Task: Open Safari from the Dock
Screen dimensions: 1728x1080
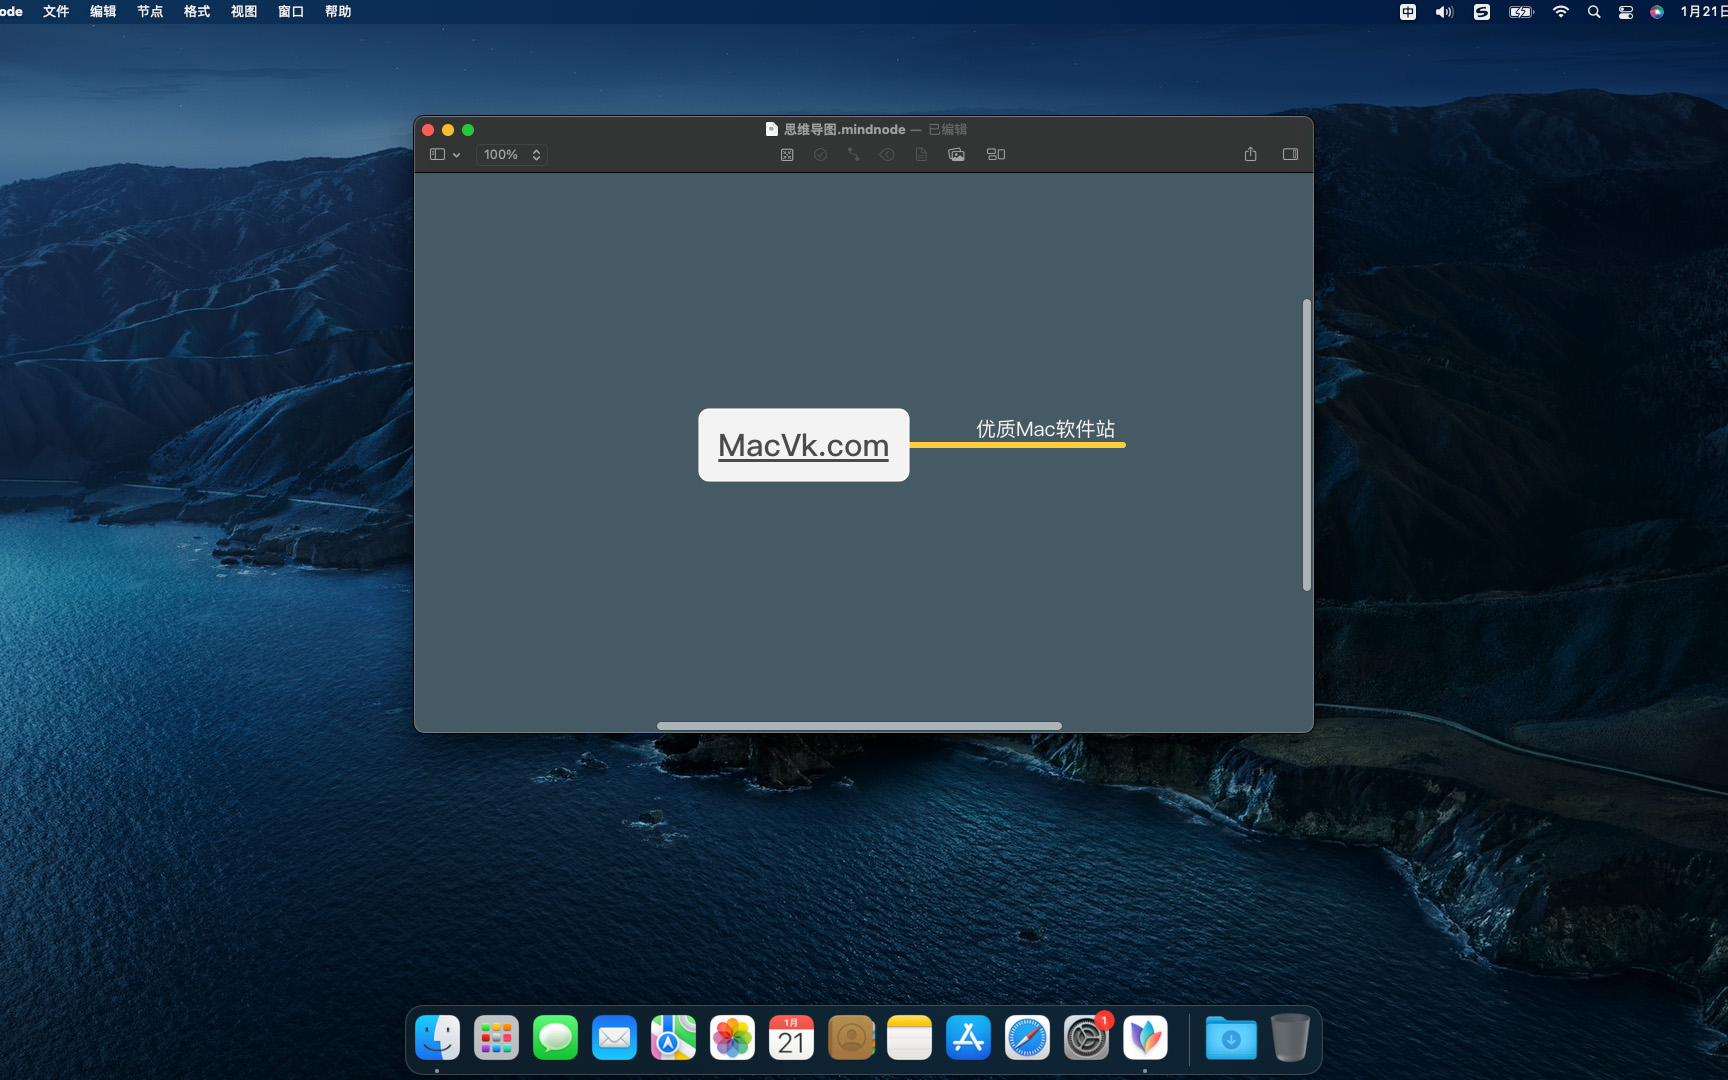Action: 1027,1038
